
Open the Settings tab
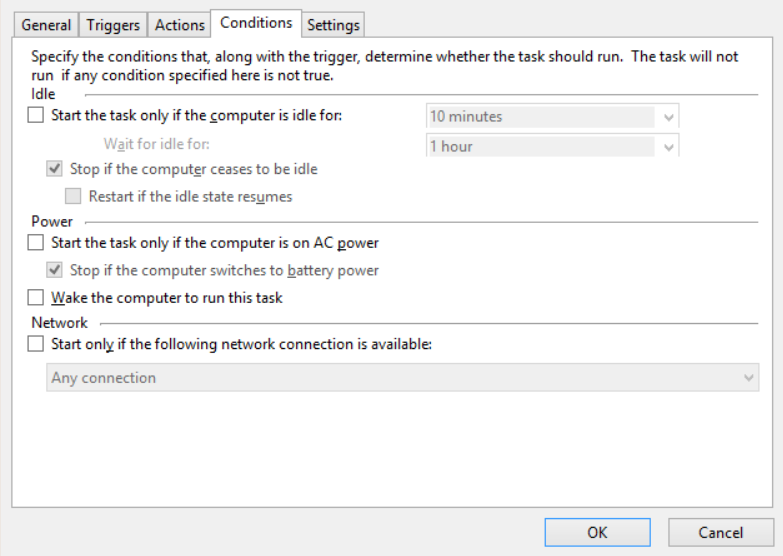333,25
